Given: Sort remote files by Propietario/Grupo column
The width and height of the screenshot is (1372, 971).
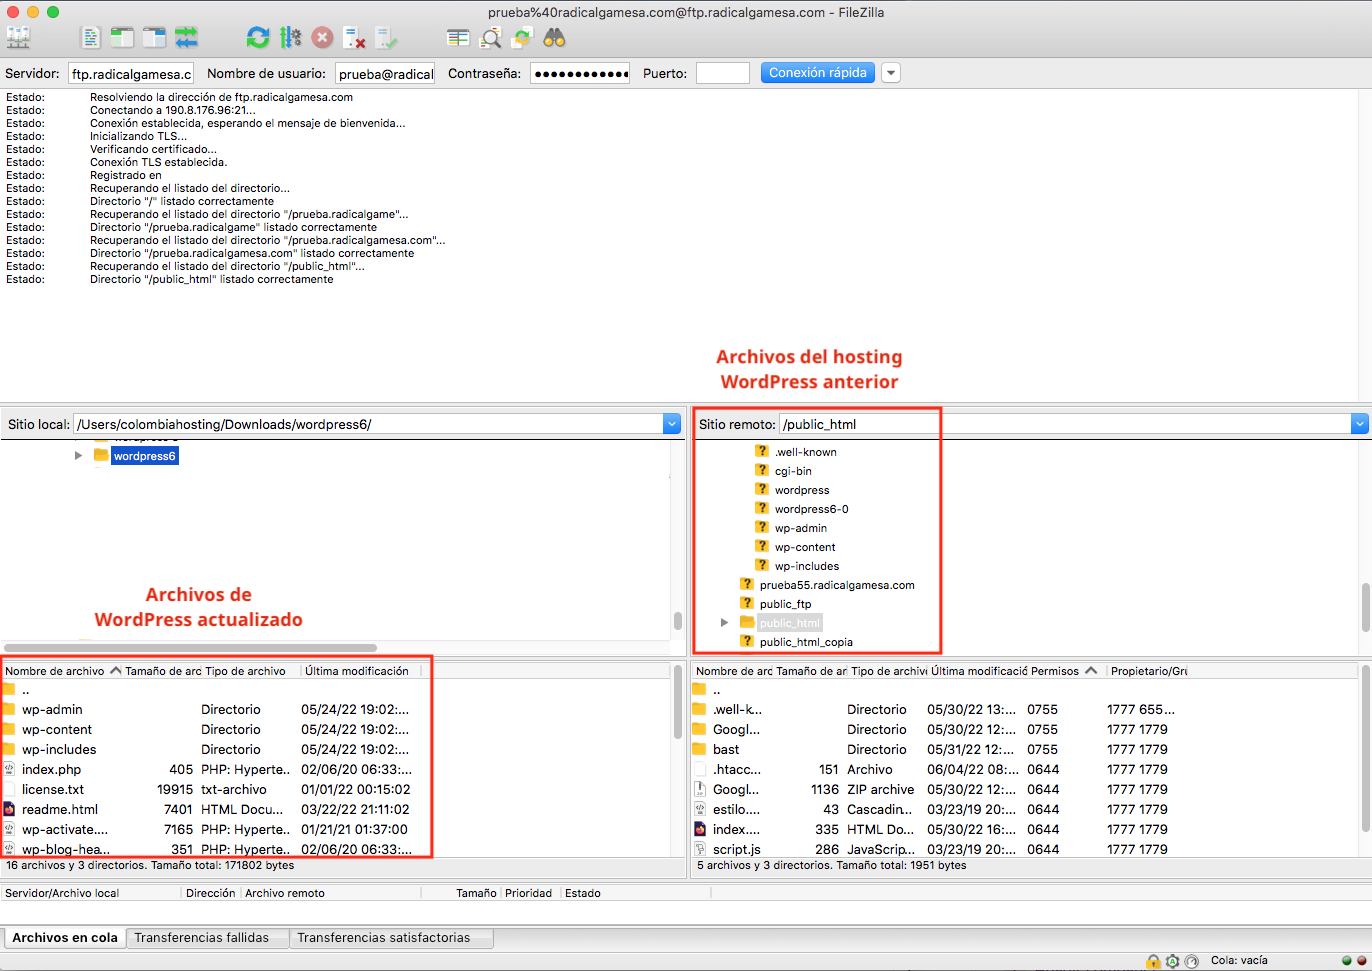Looking at the screenshot, I should pyautogui.click(x=1150, y=671).
